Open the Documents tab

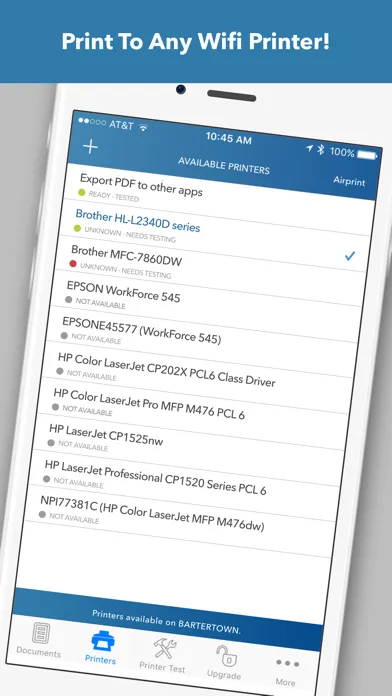(40, 640)
